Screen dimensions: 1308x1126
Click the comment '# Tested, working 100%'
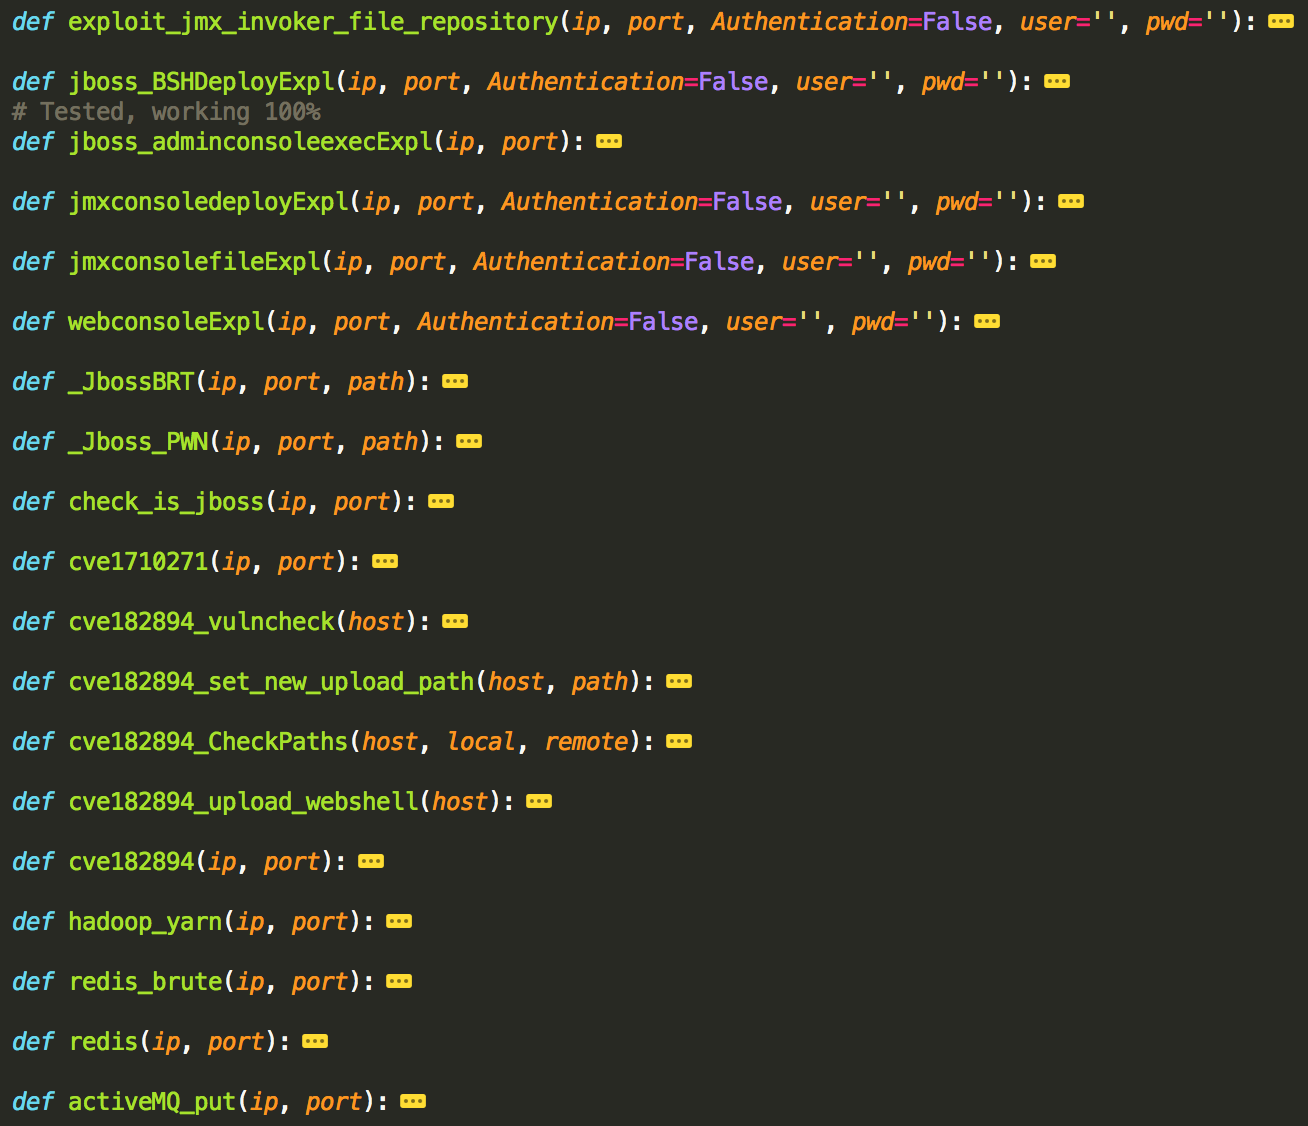click(166, 111)
